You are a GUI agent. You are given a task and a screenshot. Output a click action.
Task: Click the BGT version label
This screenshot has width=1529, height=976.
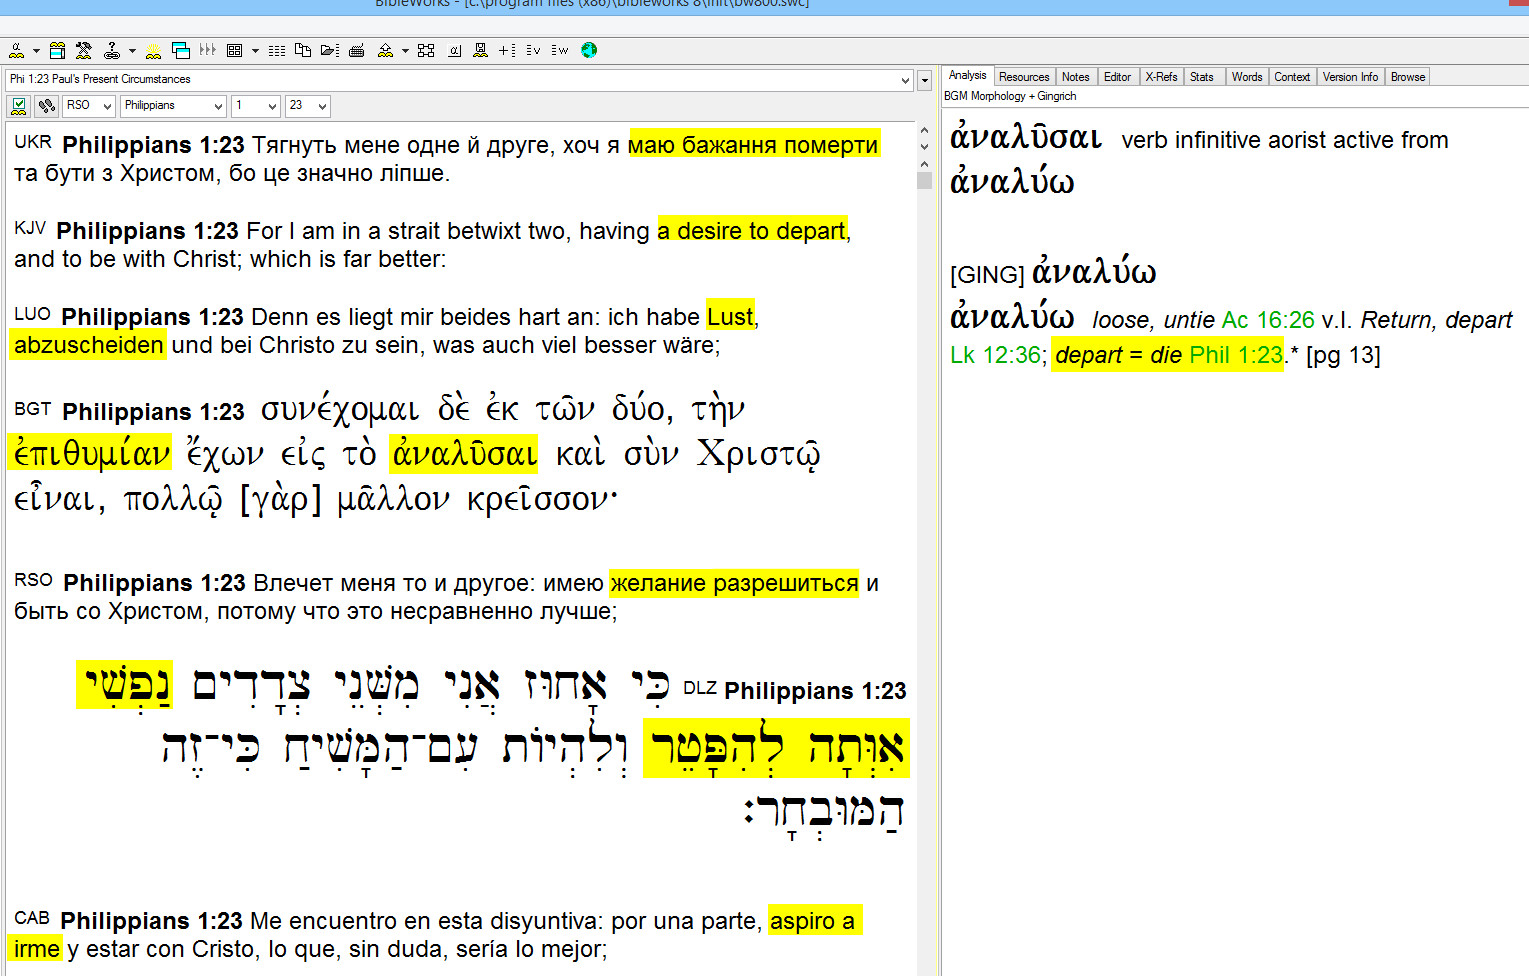[x=33, y=409]
